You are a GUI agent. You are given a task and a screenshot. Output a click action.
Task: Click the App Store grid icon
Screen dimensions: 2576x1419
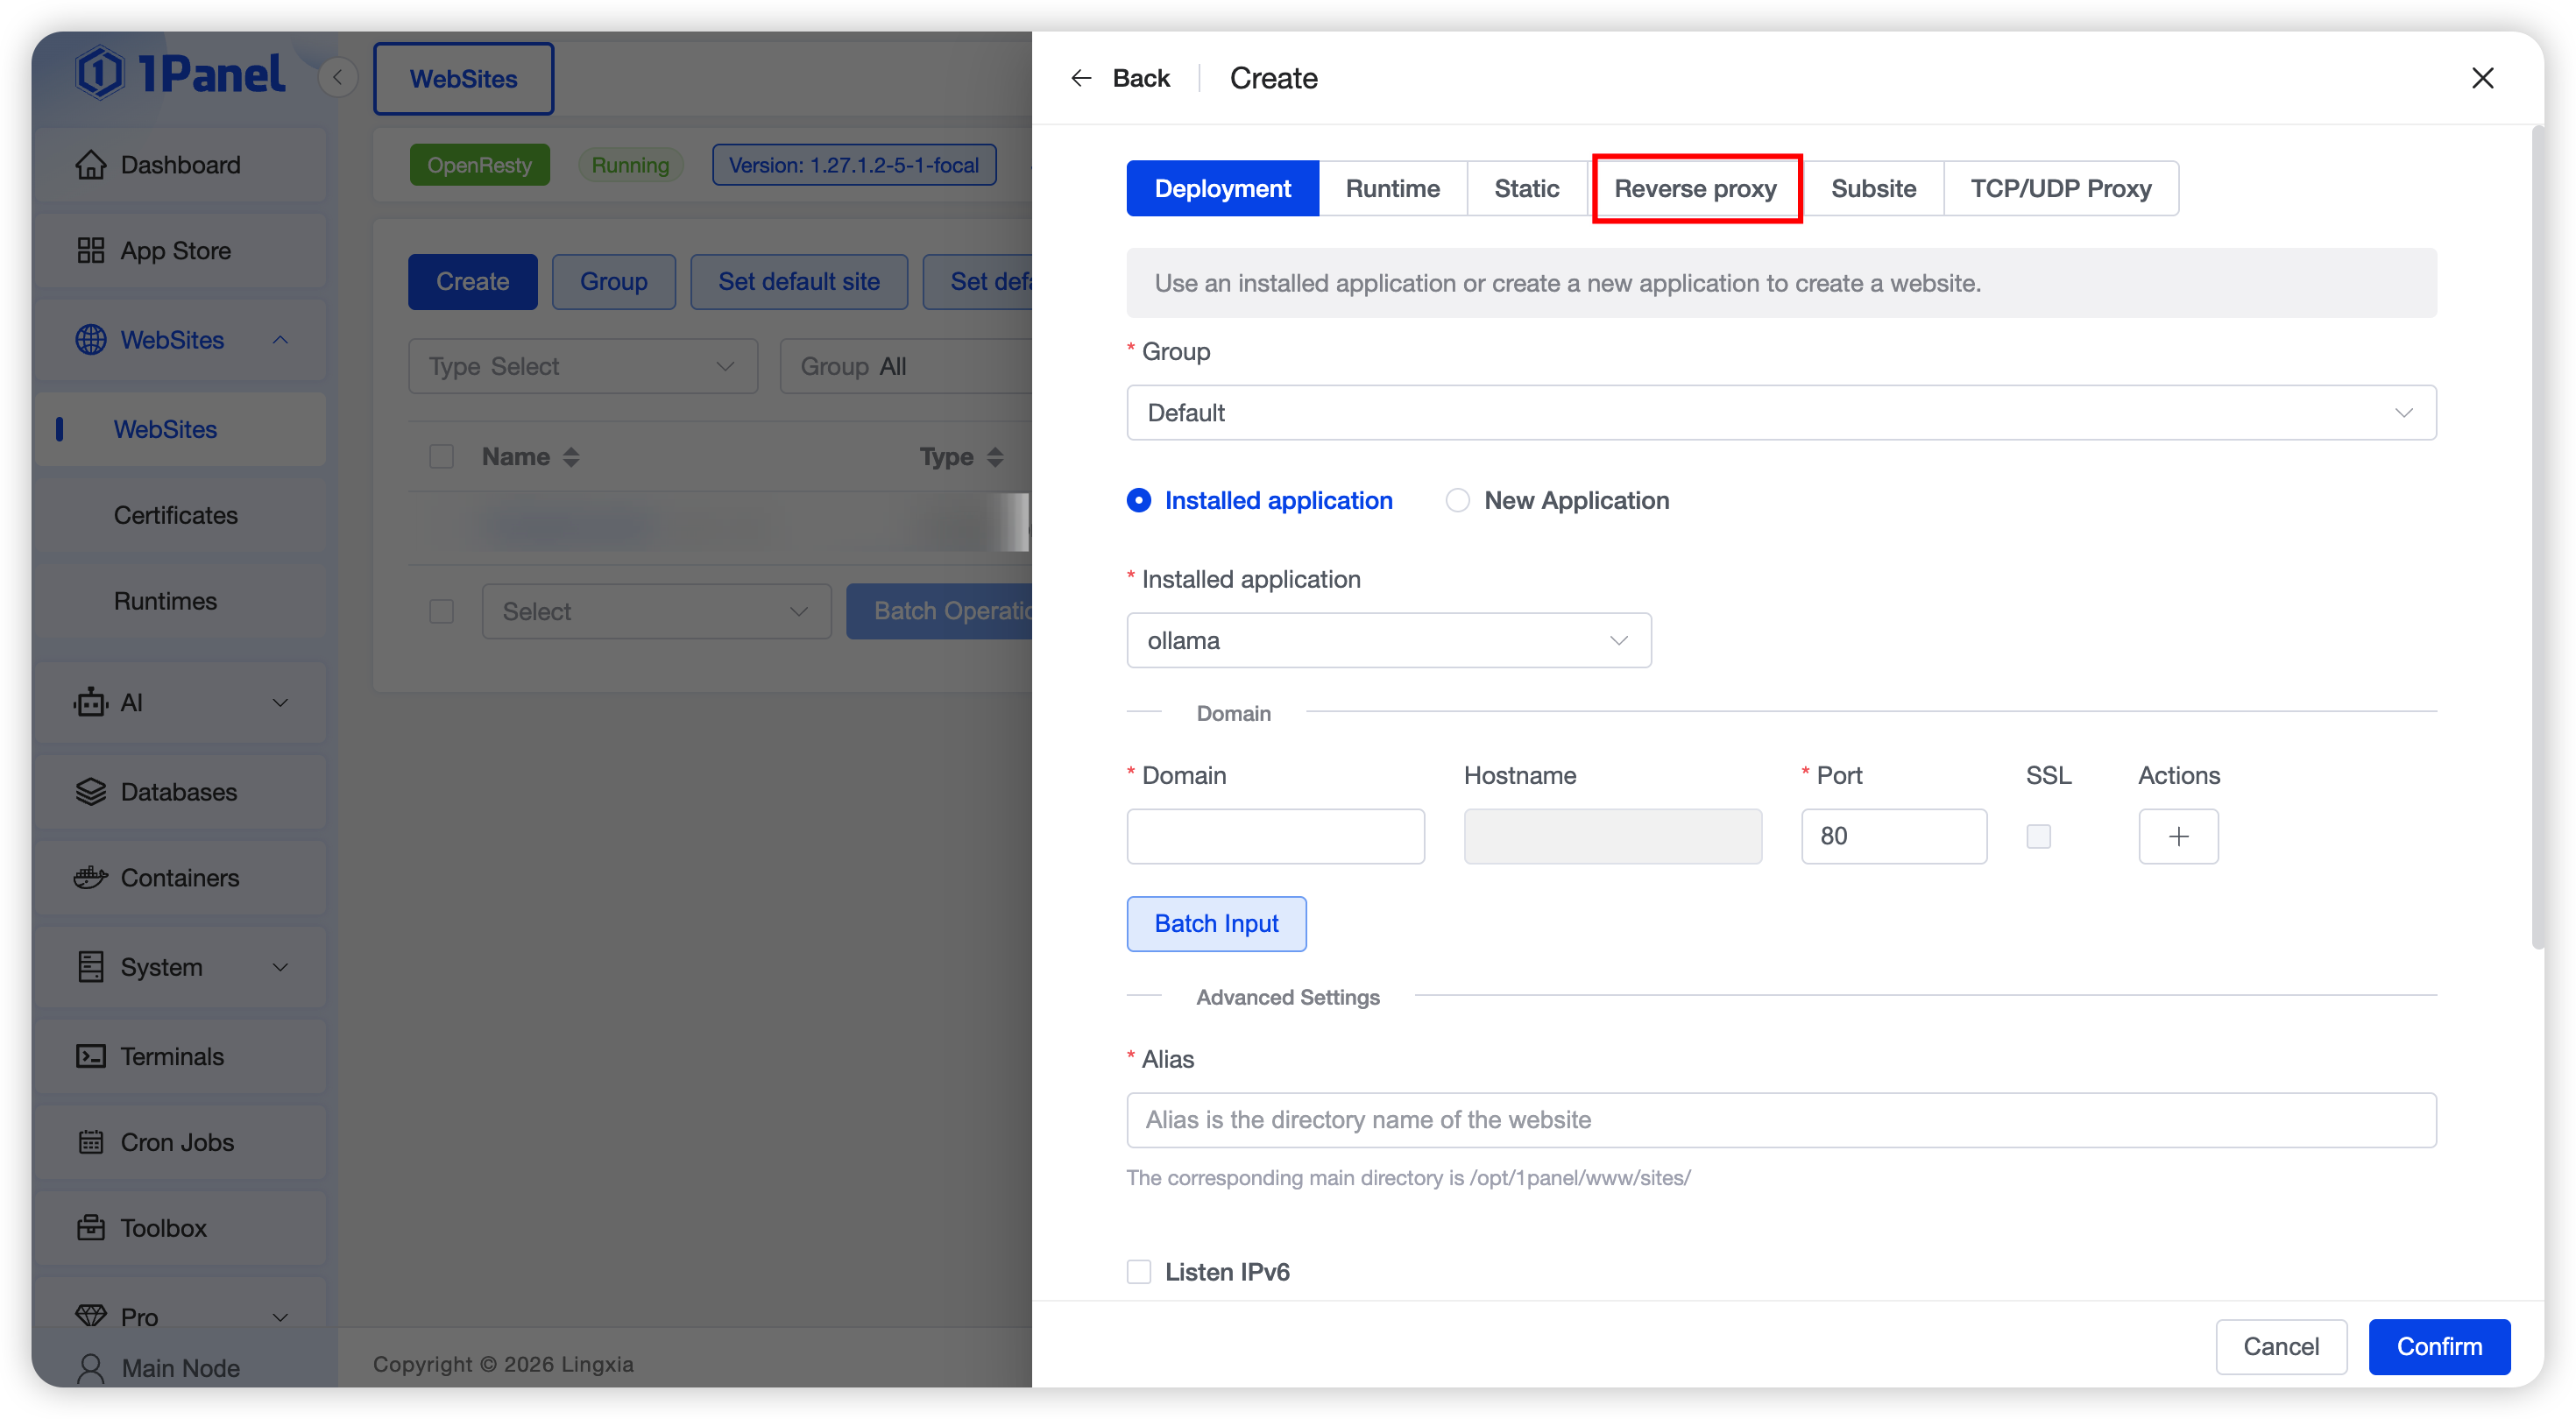point(90,251)
